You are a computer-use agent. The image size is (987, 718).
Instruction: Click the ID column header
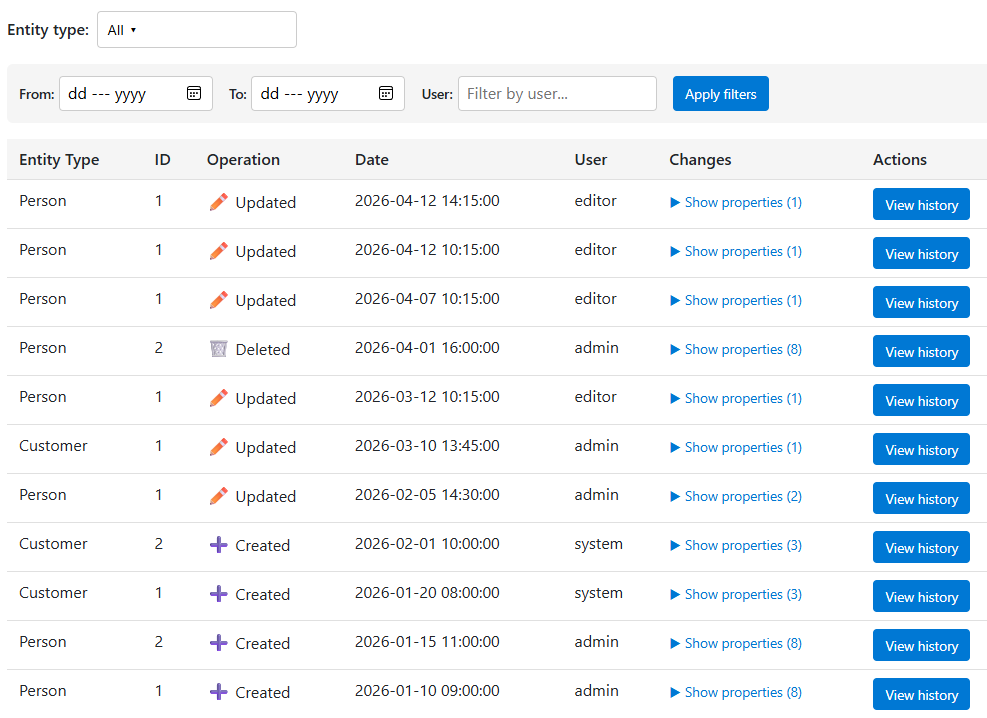click(162, 160)
